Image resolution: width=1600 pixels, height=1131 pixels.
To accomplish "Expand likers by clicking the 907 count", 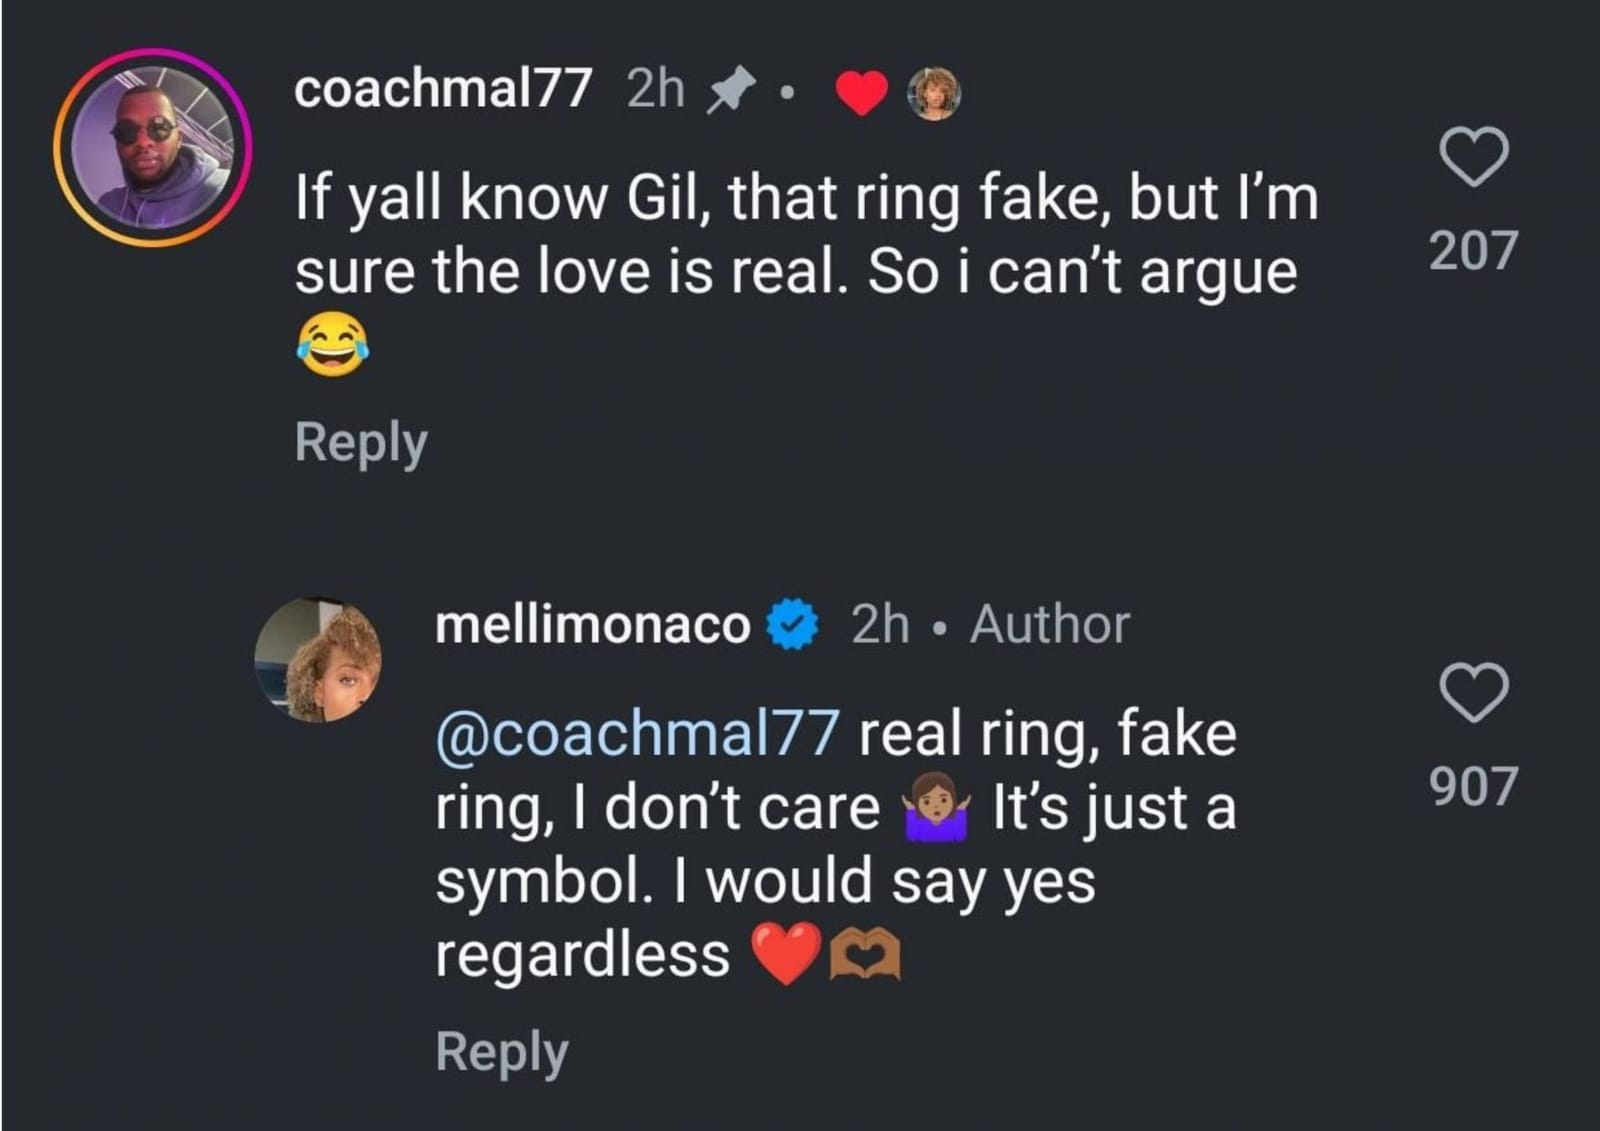I will (x=1477, y=787).
